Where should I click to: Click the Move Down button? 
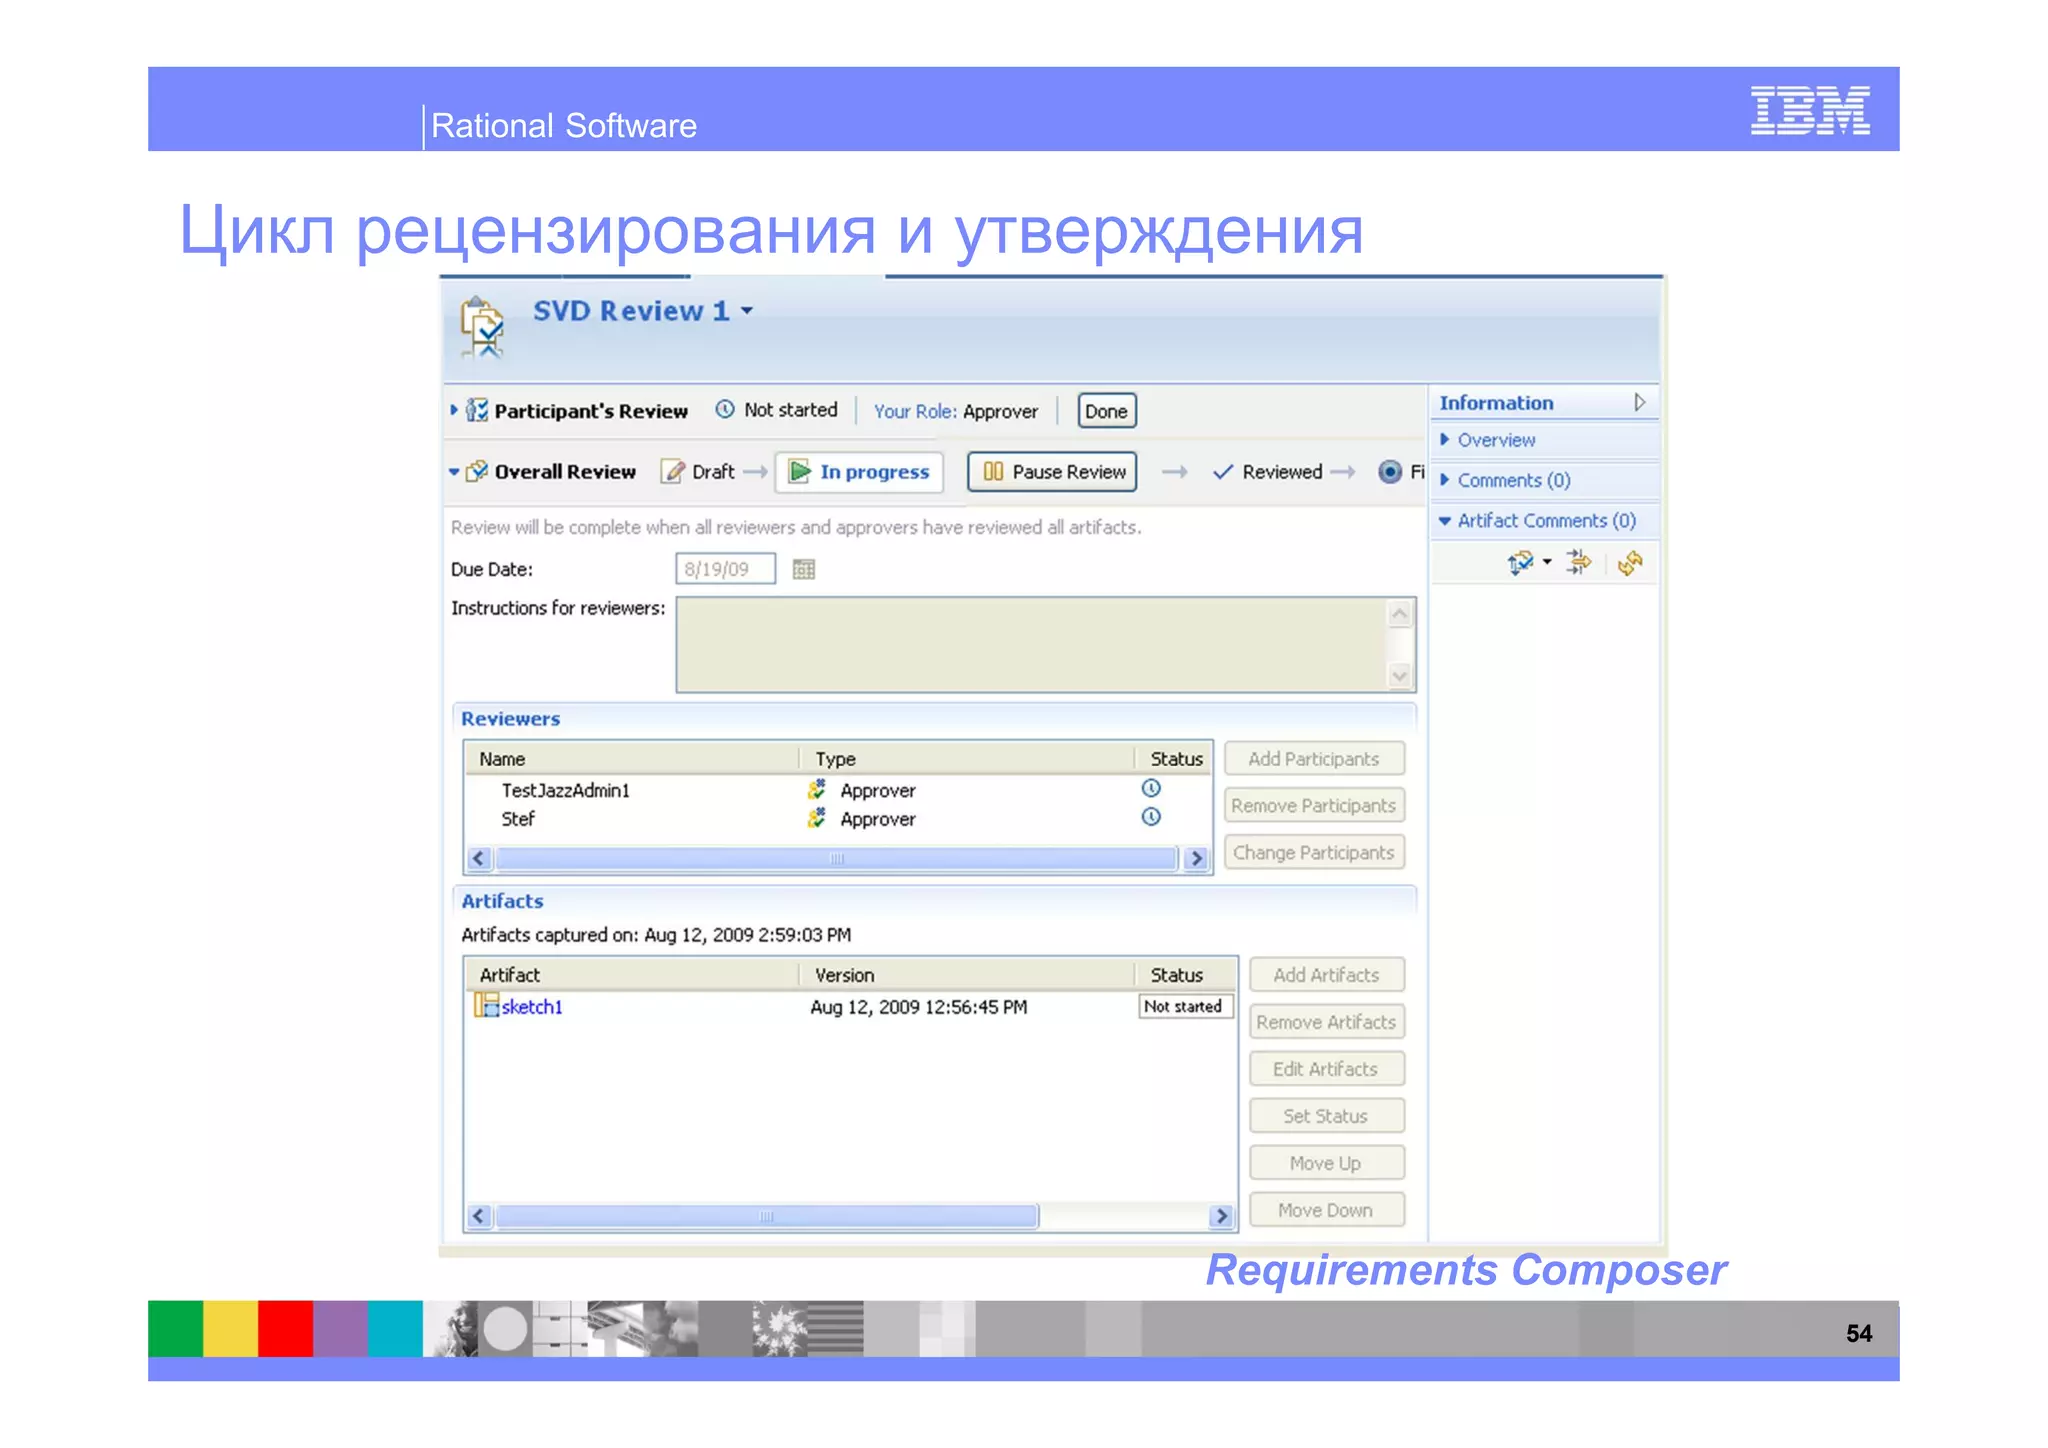coord(1327,1210)
